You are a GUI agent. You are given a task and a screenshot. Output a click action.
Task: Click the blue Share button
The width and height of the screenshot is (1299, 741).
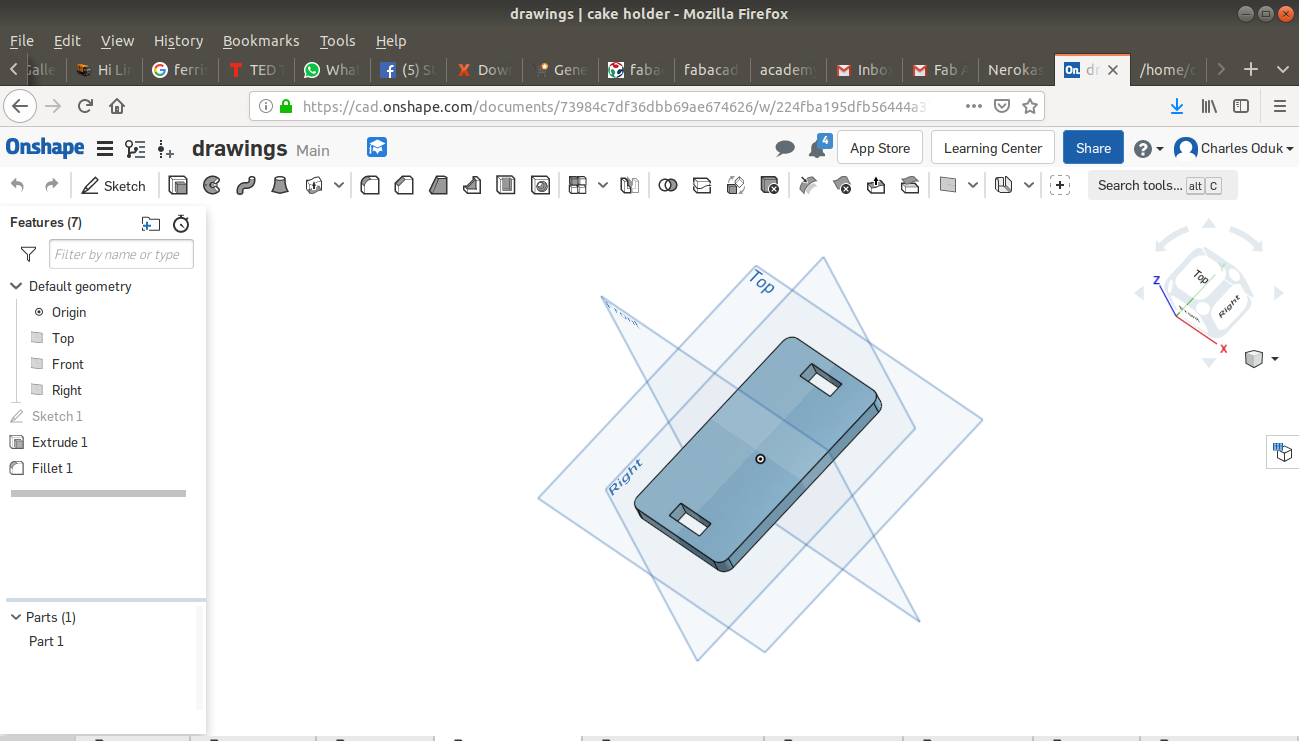[1092, 148]
